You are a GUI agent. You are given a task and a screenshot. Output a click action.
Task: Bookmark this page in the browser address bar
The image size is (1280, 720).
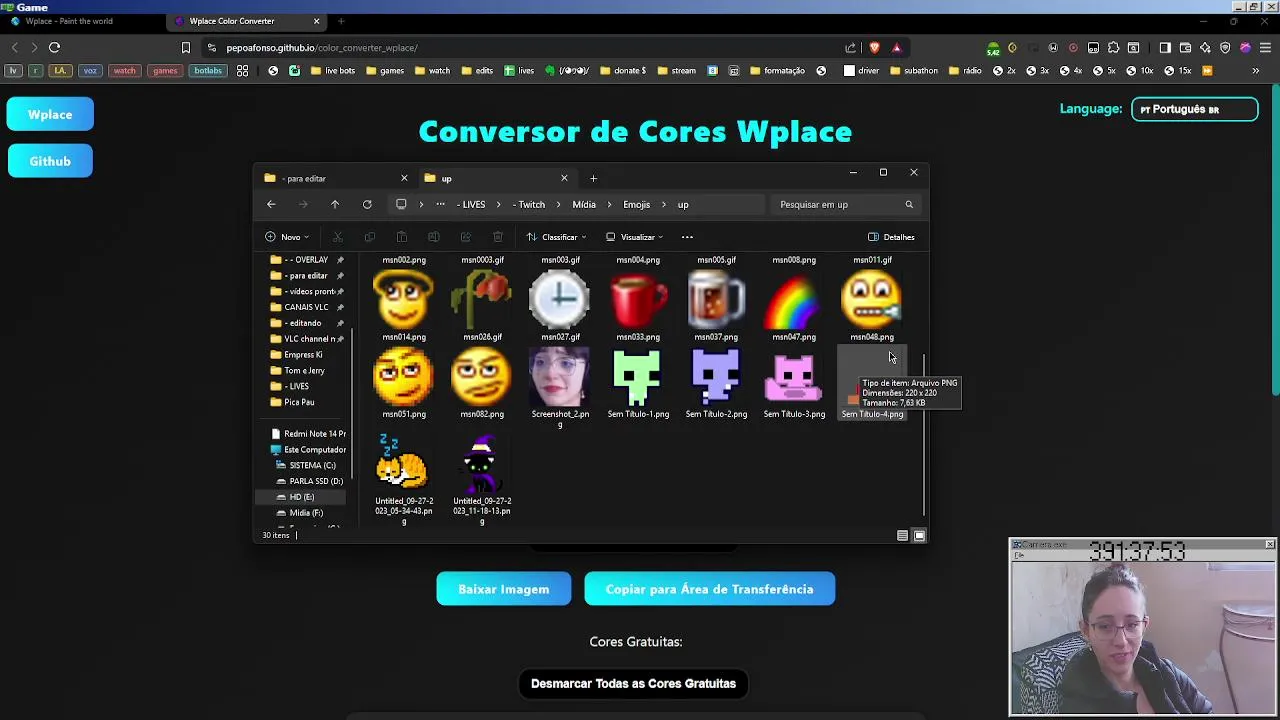(186, 47)
